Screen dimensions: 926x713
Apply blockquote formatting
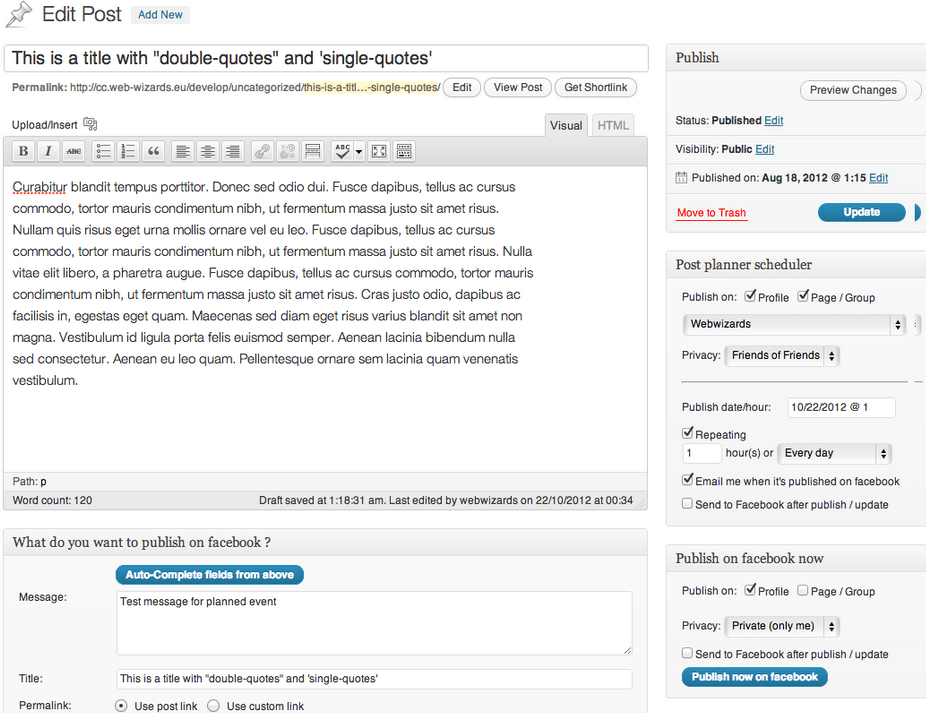(154, 151)
